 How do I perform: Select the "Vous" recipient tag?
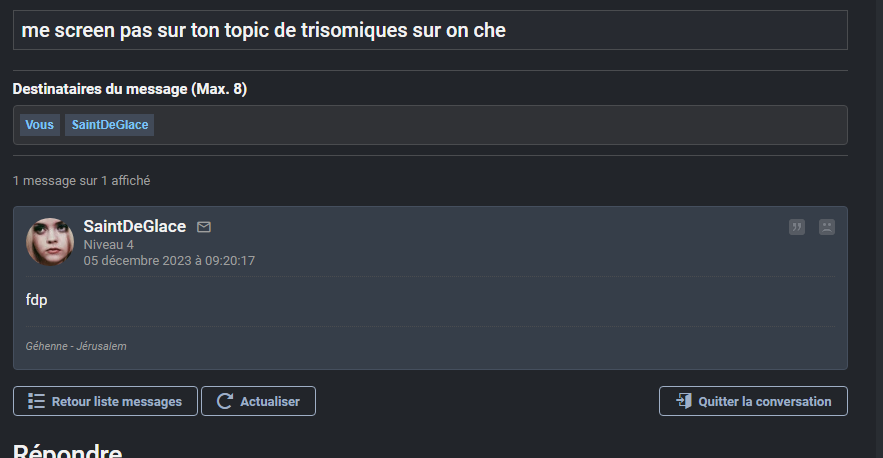pos(40,125)
